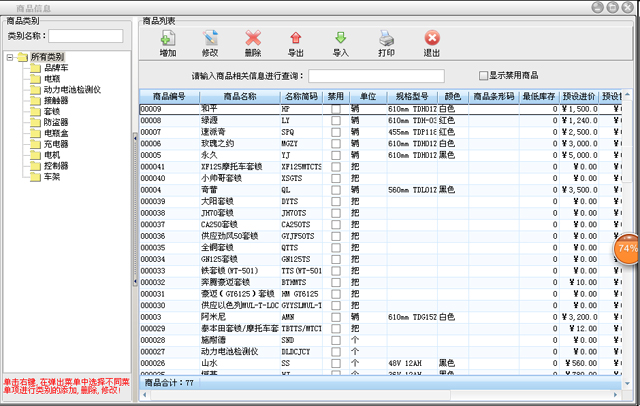Image resolution: width=640 pixels, height=406 pixels.
Task: Sort by the 商品名称 column header
Action: (240, 96)
